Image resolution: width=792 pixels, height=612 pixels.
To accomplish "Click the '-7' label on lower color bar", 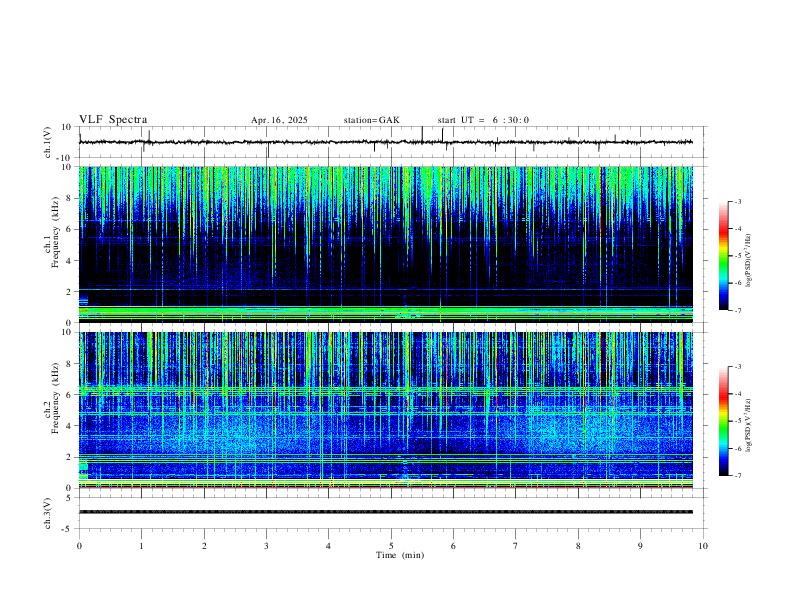I will [x=738, y=476].
